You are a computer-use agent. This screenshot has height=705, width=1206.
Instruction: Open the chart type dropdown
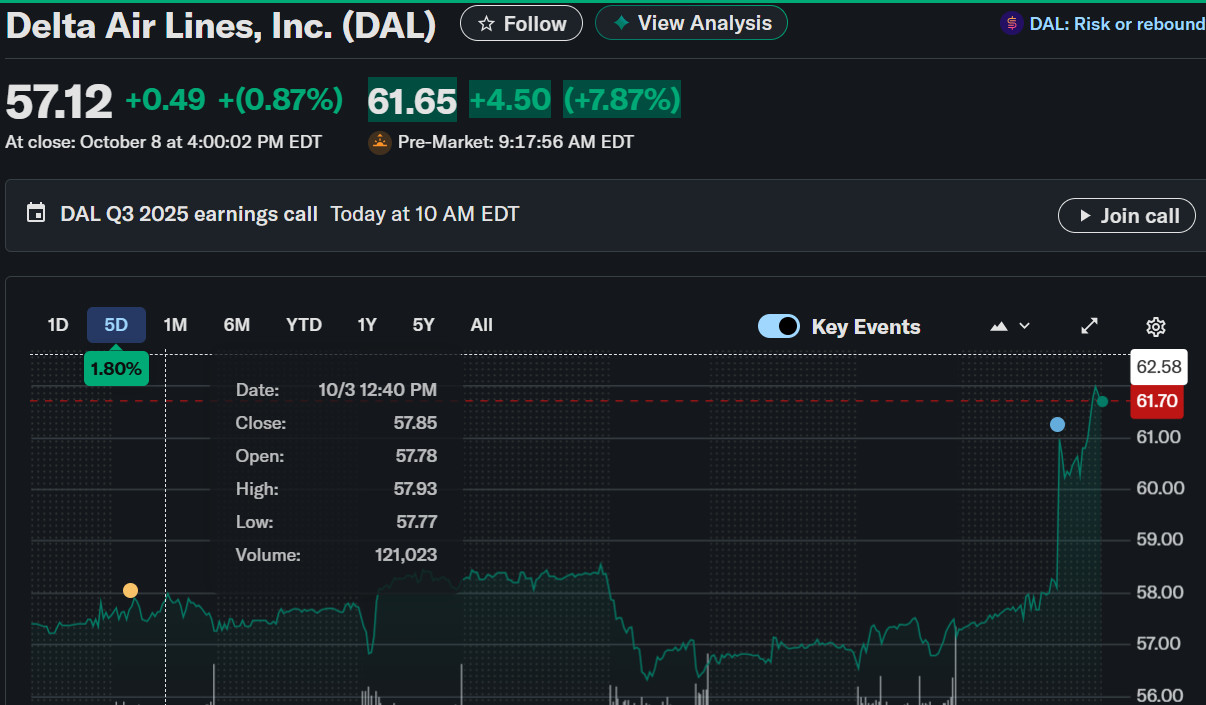pos(1009,326)
